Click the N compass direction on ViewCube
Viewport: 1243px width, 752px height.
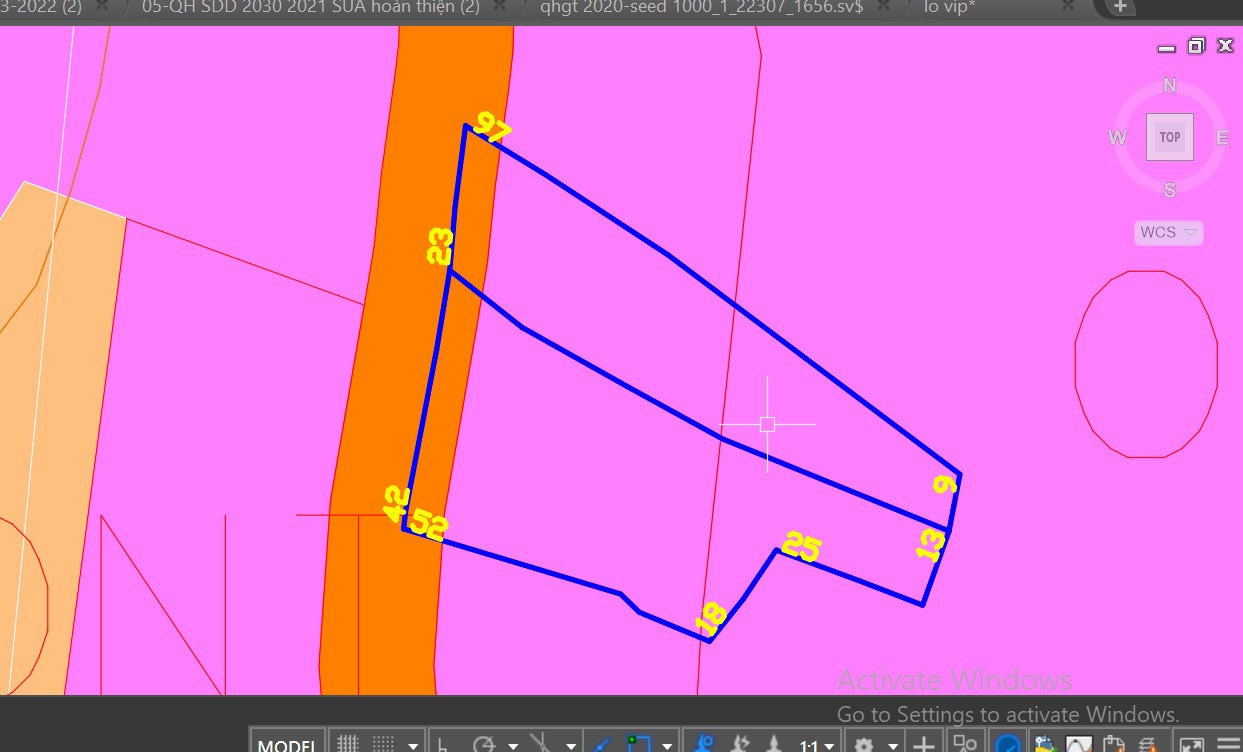pos(1169,86)
